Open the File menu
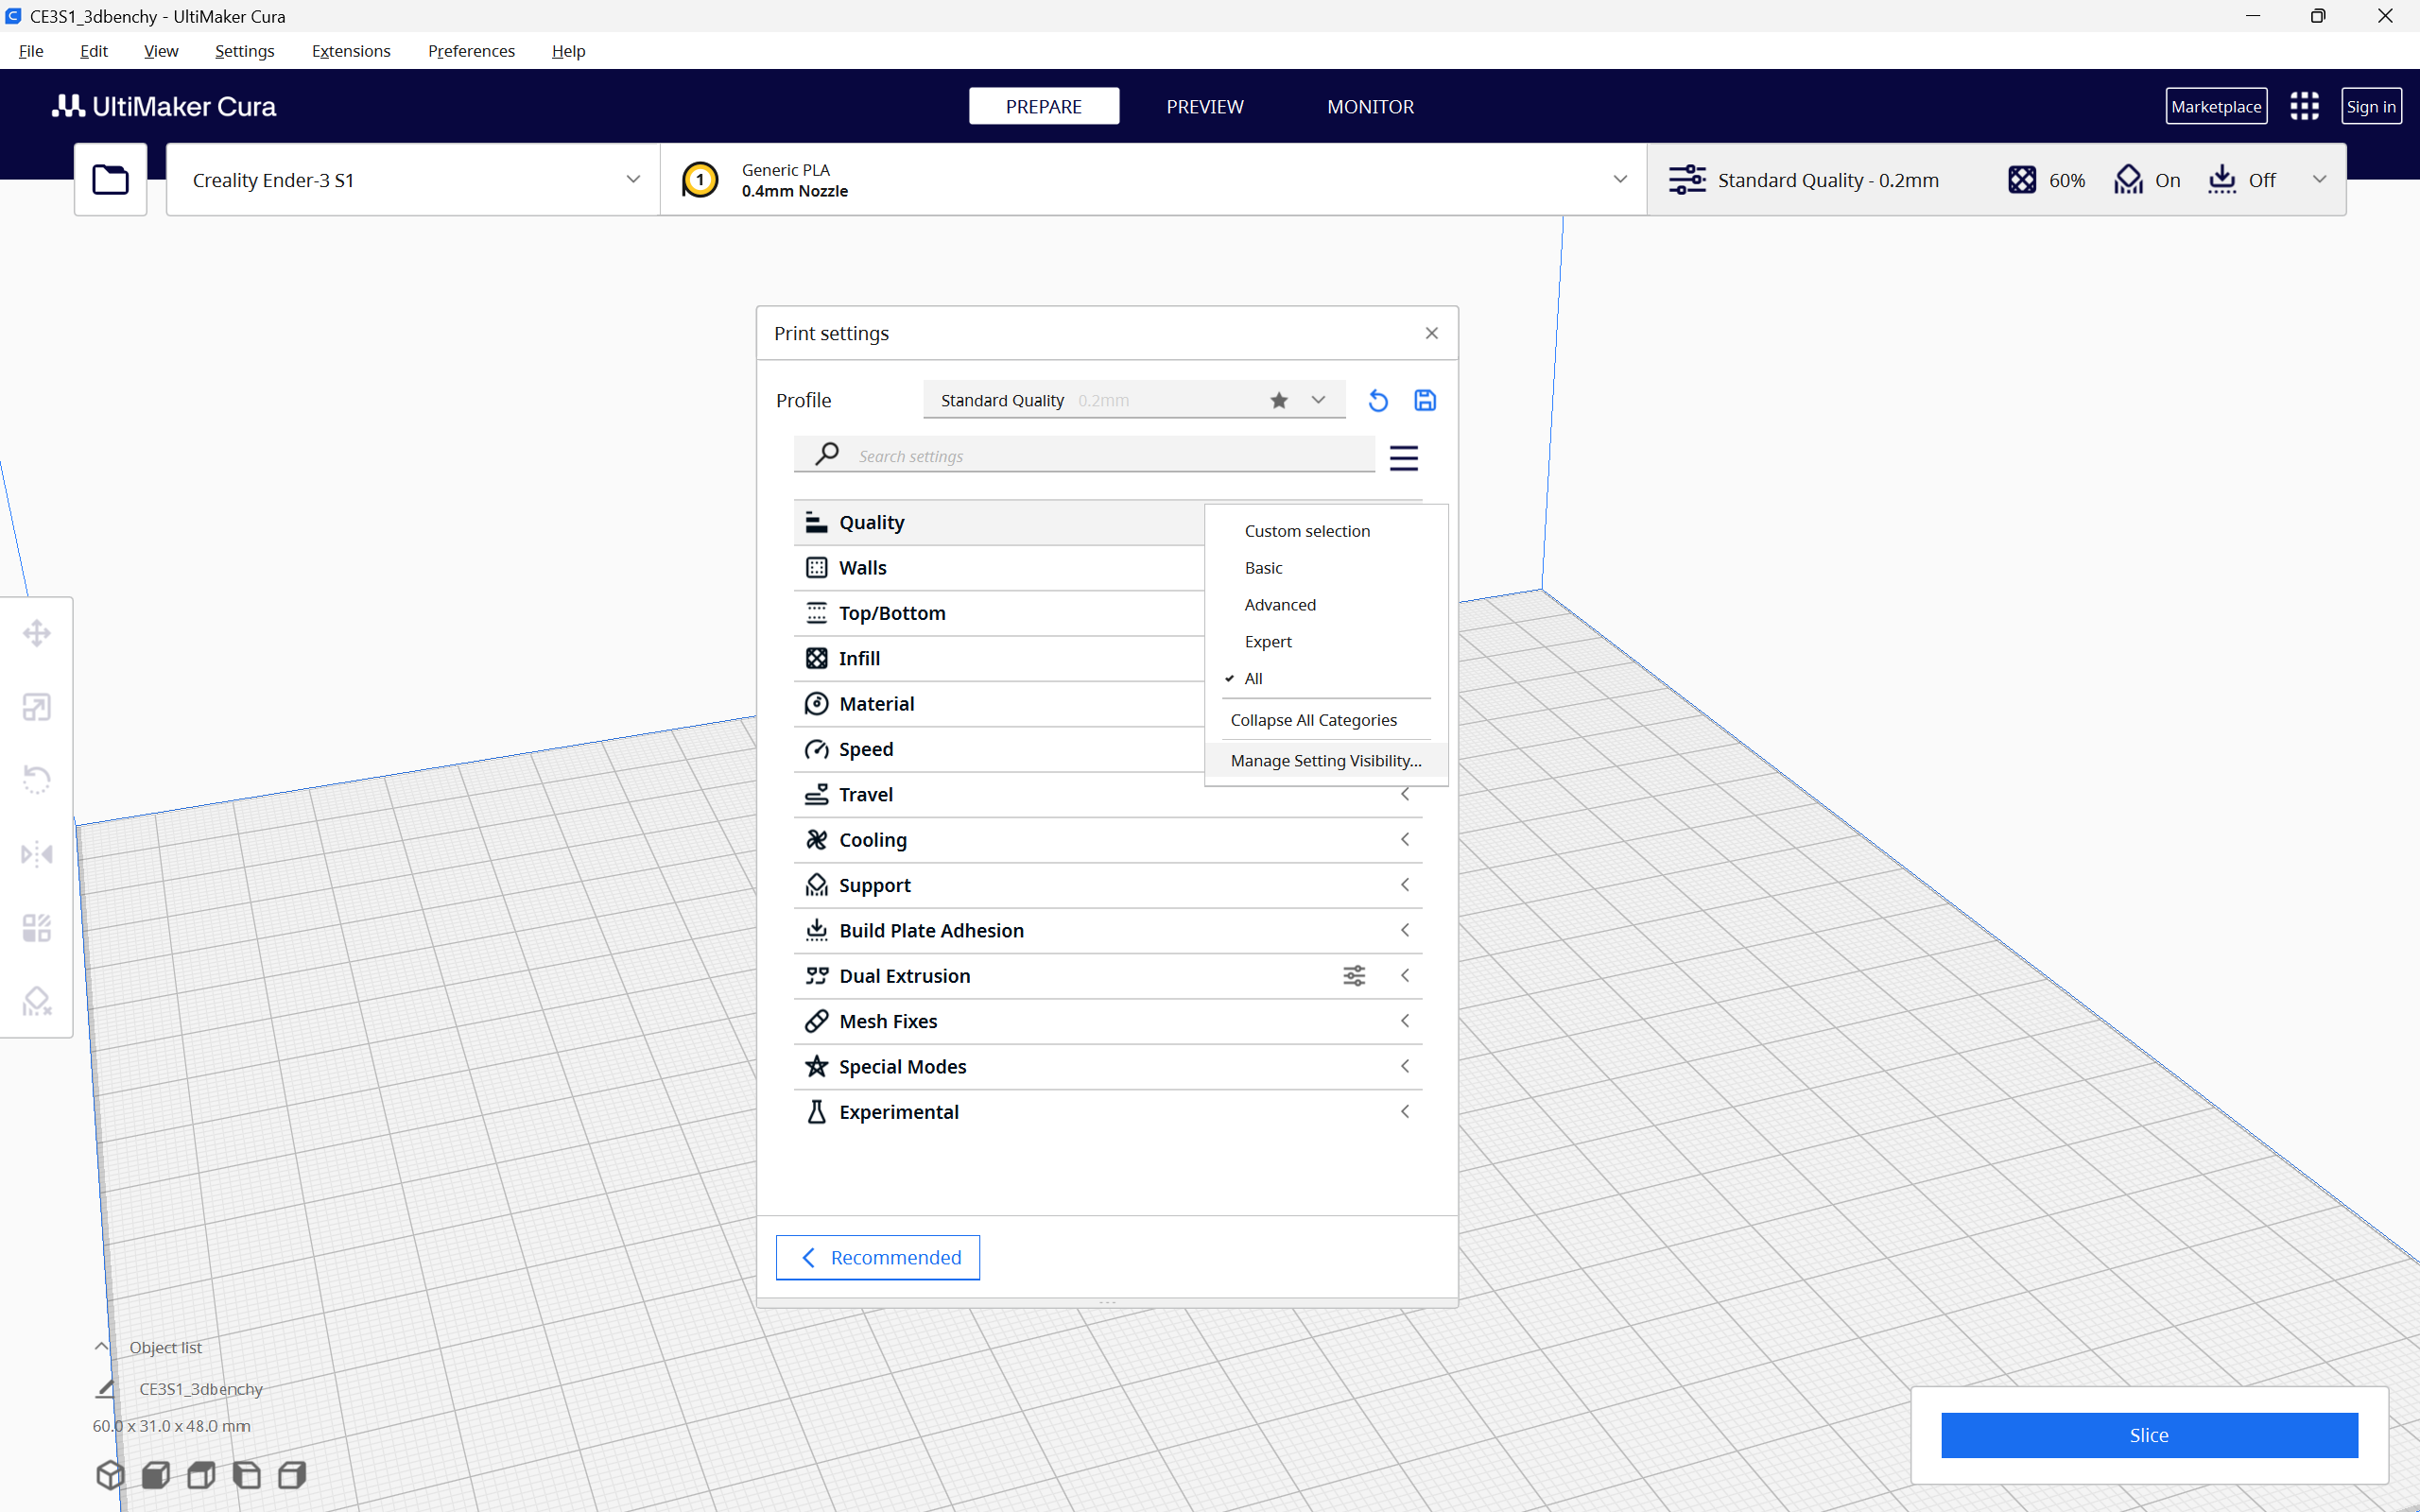The image size is (2420, 1512). point(31,51)
